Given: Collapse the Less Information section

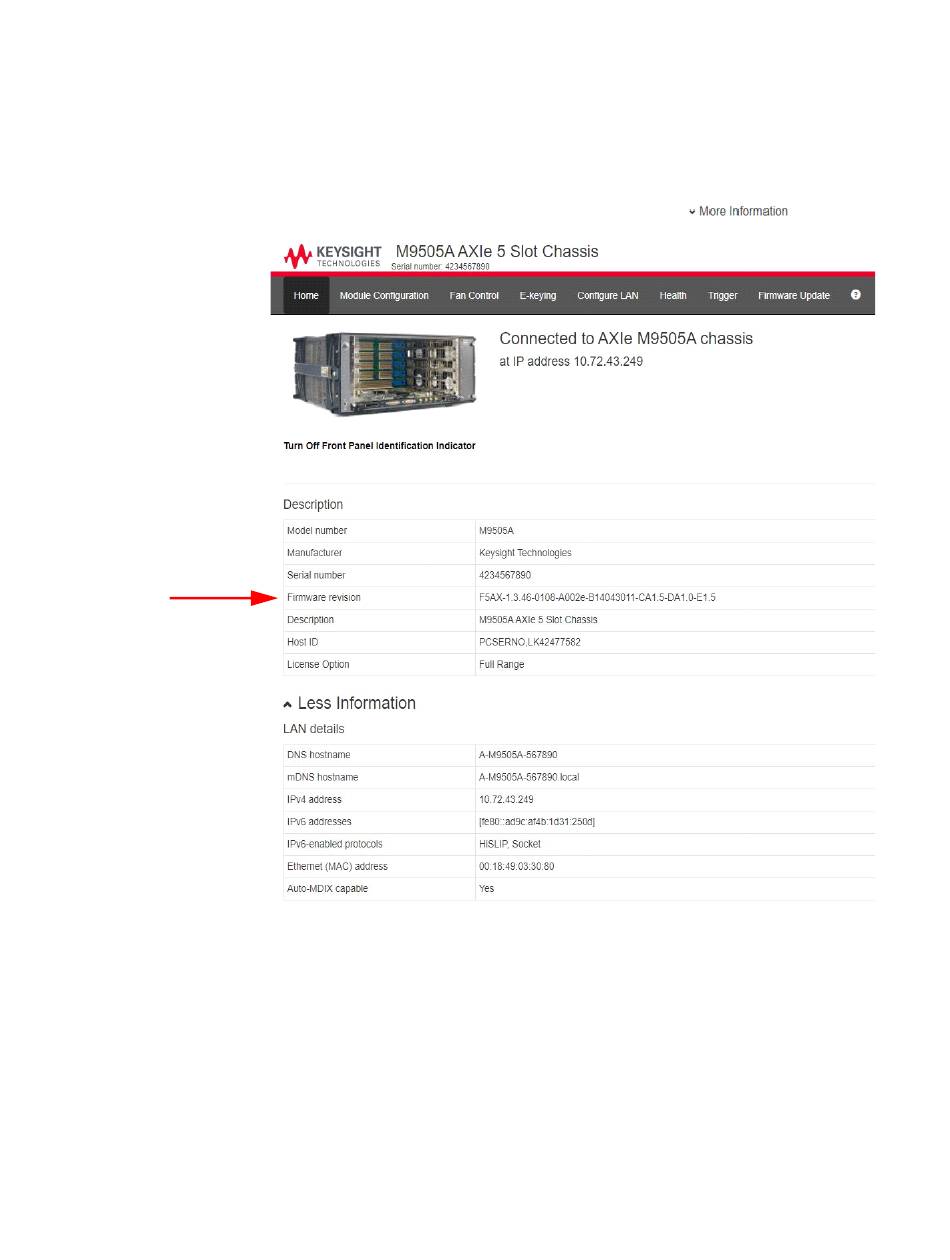Looking at the screenshot, I should tap(350, 703).
